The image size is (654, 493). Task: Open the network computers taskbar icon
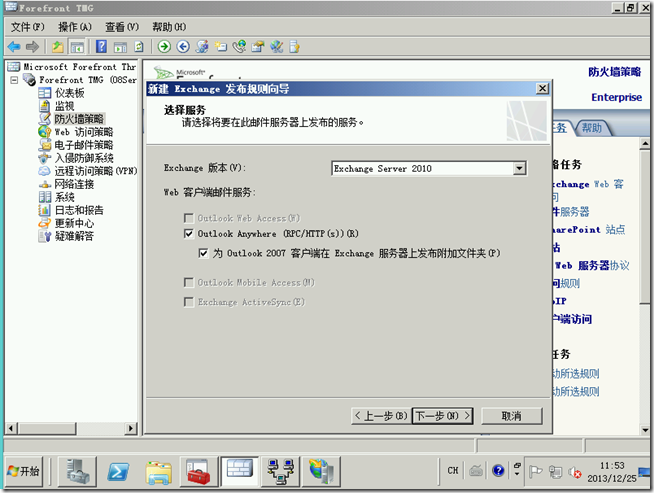(281, 471)
